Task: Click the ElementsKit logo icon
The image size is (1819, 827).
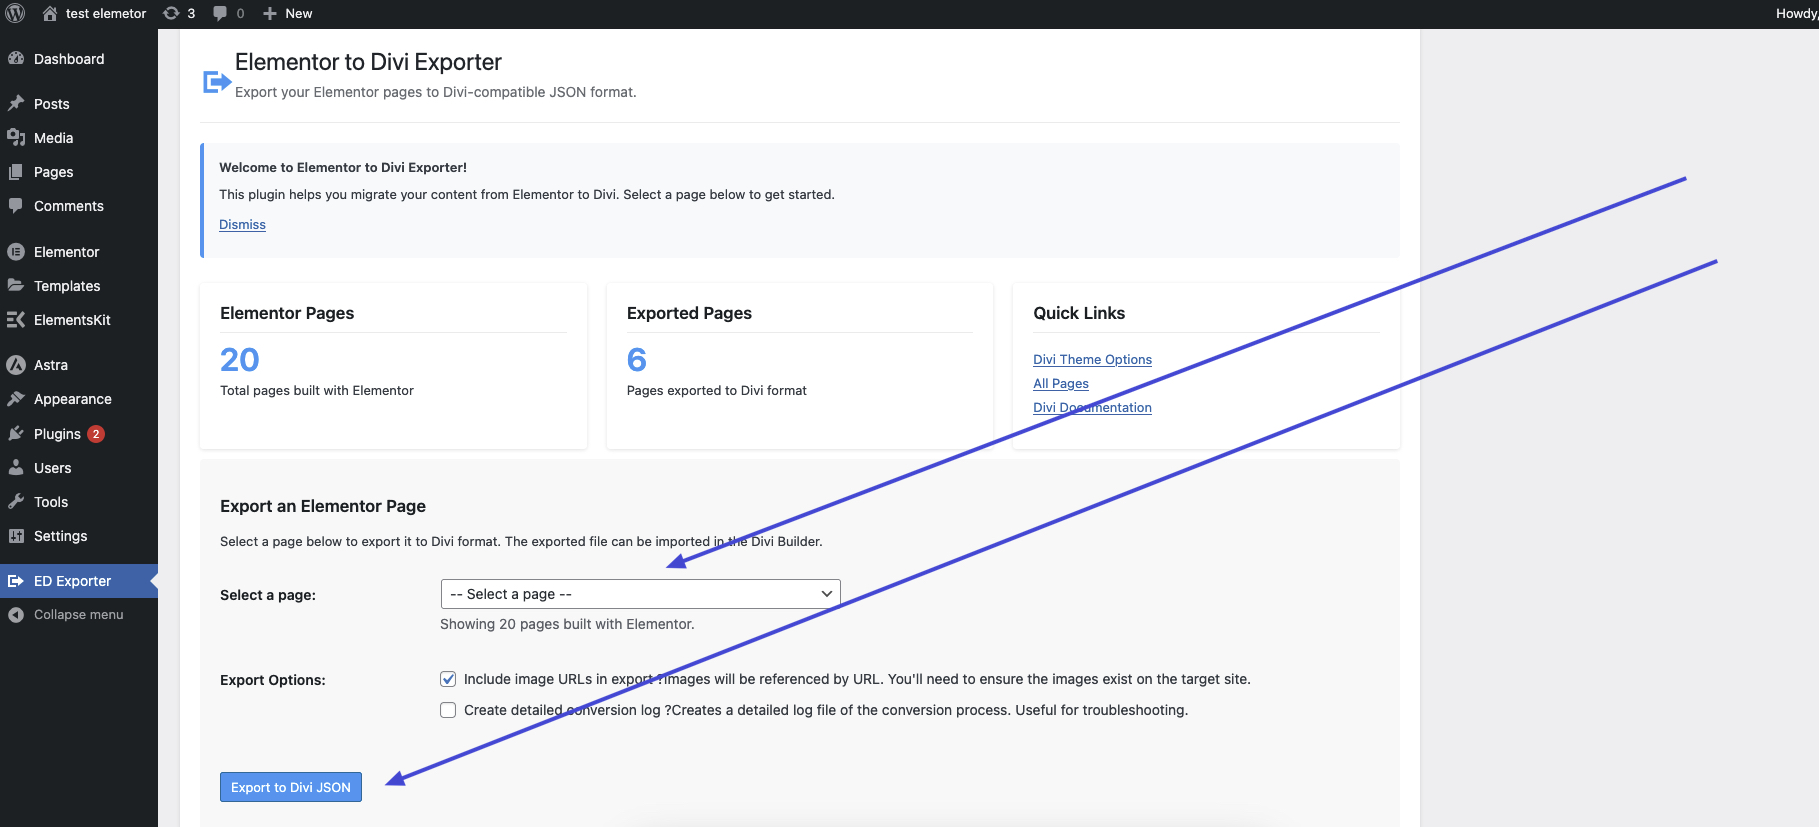Action: (x=16, y=319)
